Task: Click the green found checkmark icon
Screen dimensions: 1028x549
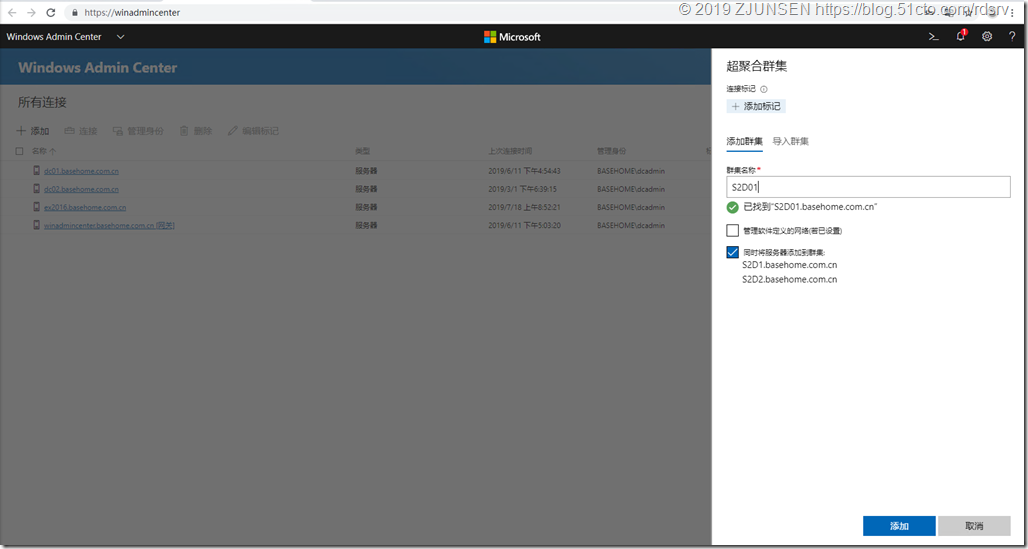Action: 732,207
